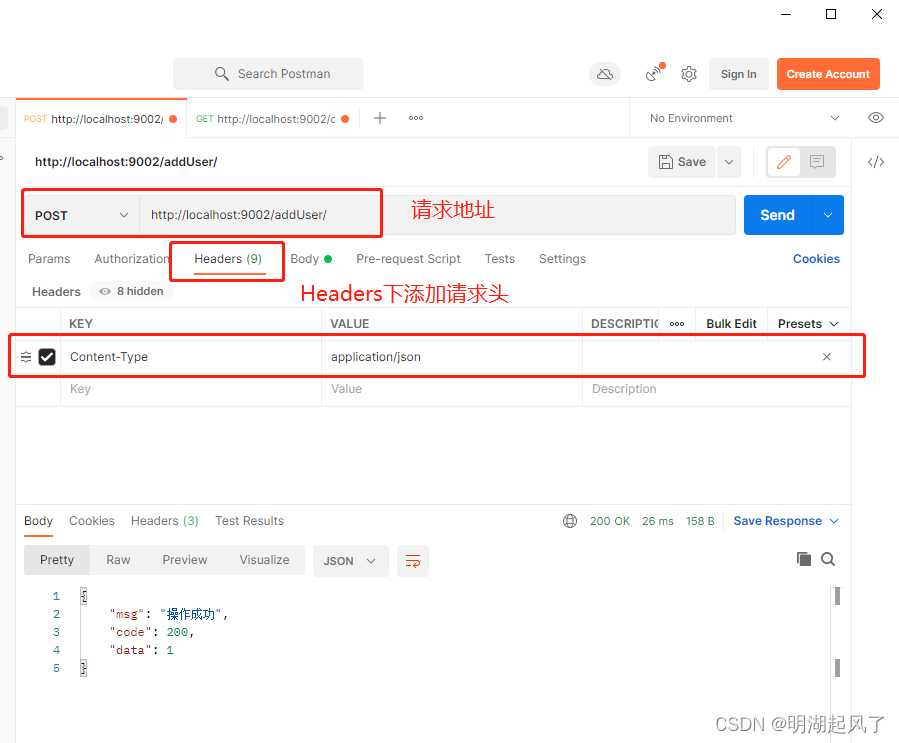
Task: Expand the Send button arrow options
Action: point(827,215)
